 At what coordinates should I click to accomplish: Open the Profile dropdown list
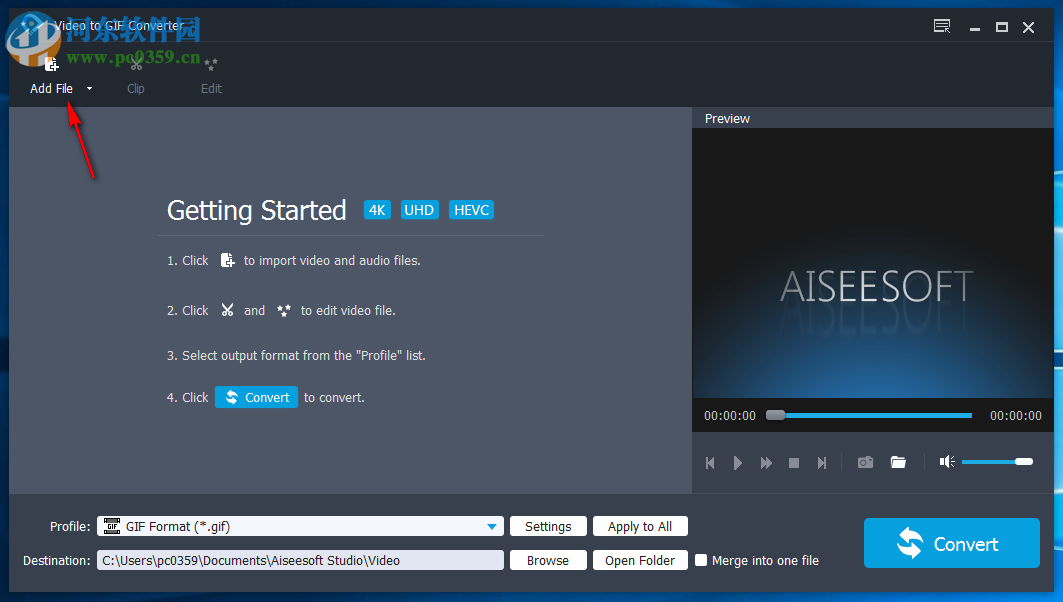(491, 526)
